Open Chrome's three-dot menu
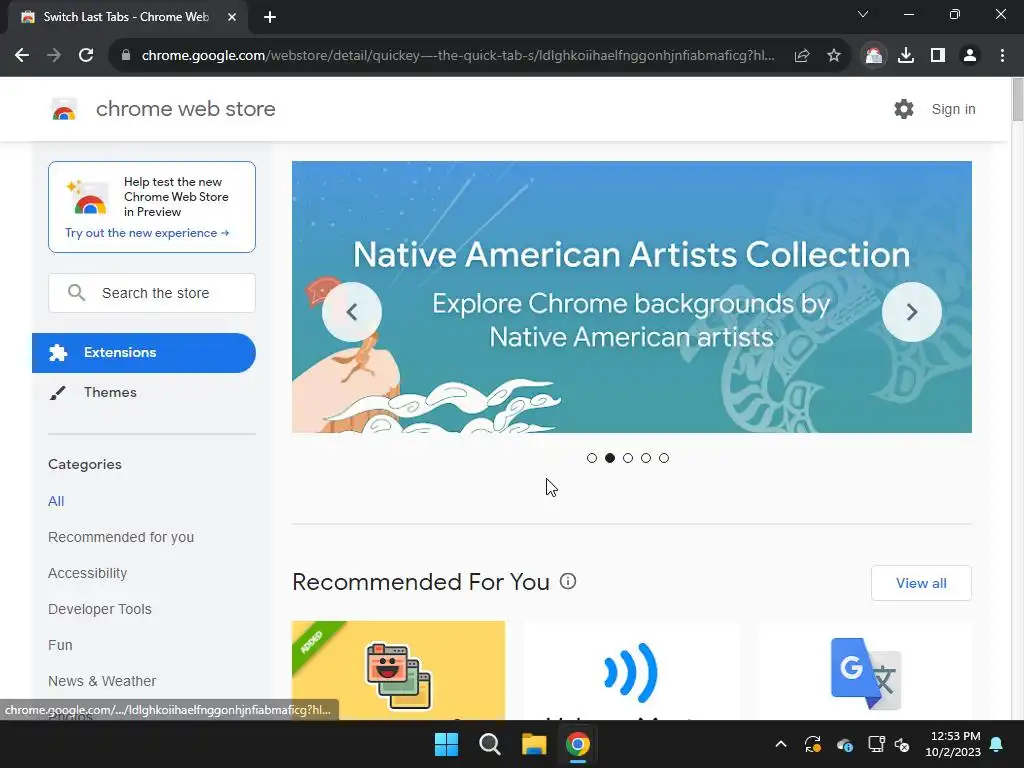This screenshot has width=1024, height=768. coord(1002,56)
